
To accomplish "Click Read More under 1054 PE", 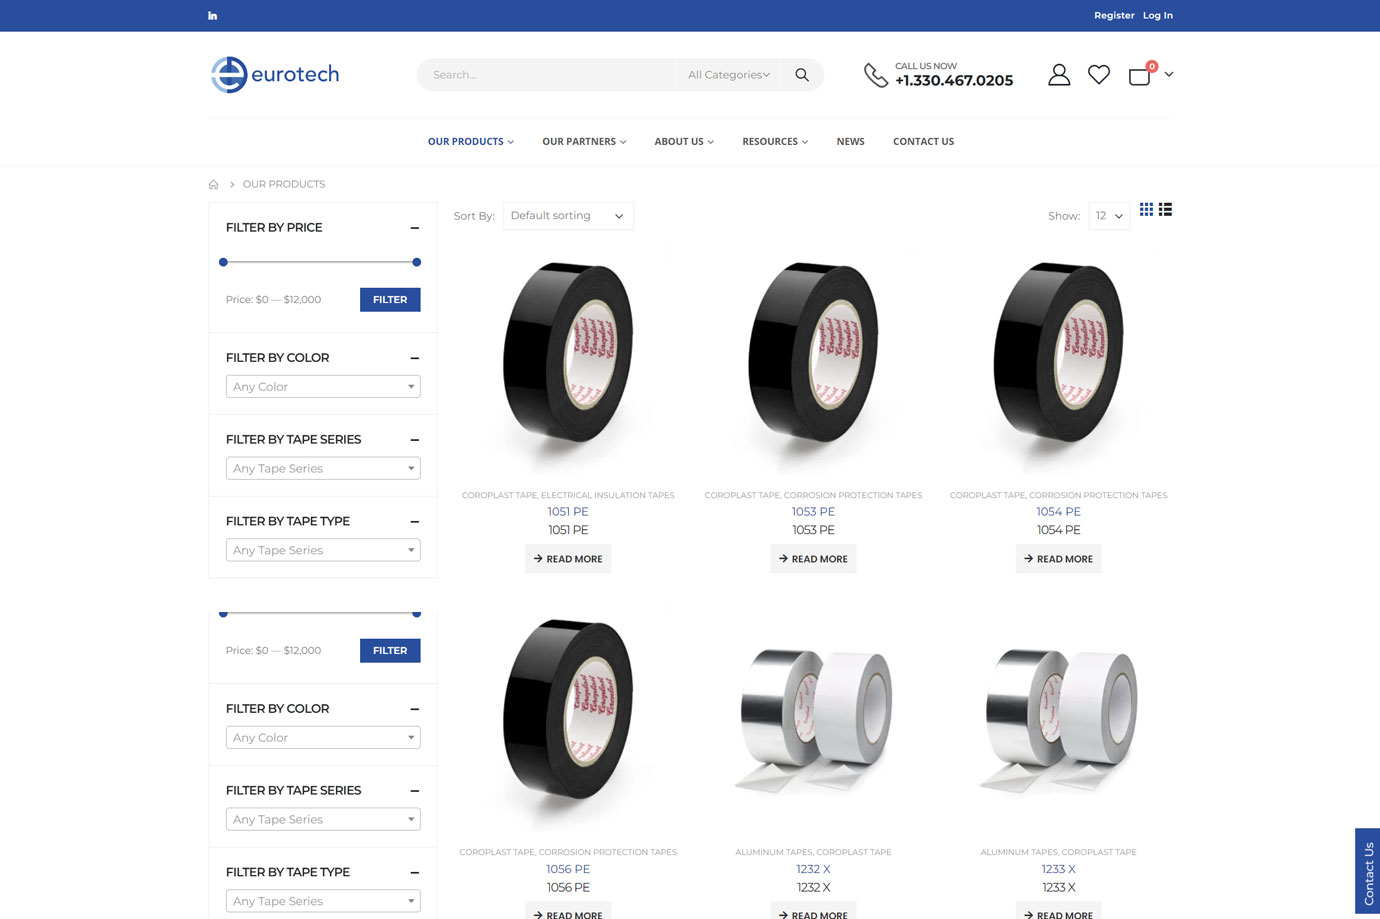I will pos(1059,559).
